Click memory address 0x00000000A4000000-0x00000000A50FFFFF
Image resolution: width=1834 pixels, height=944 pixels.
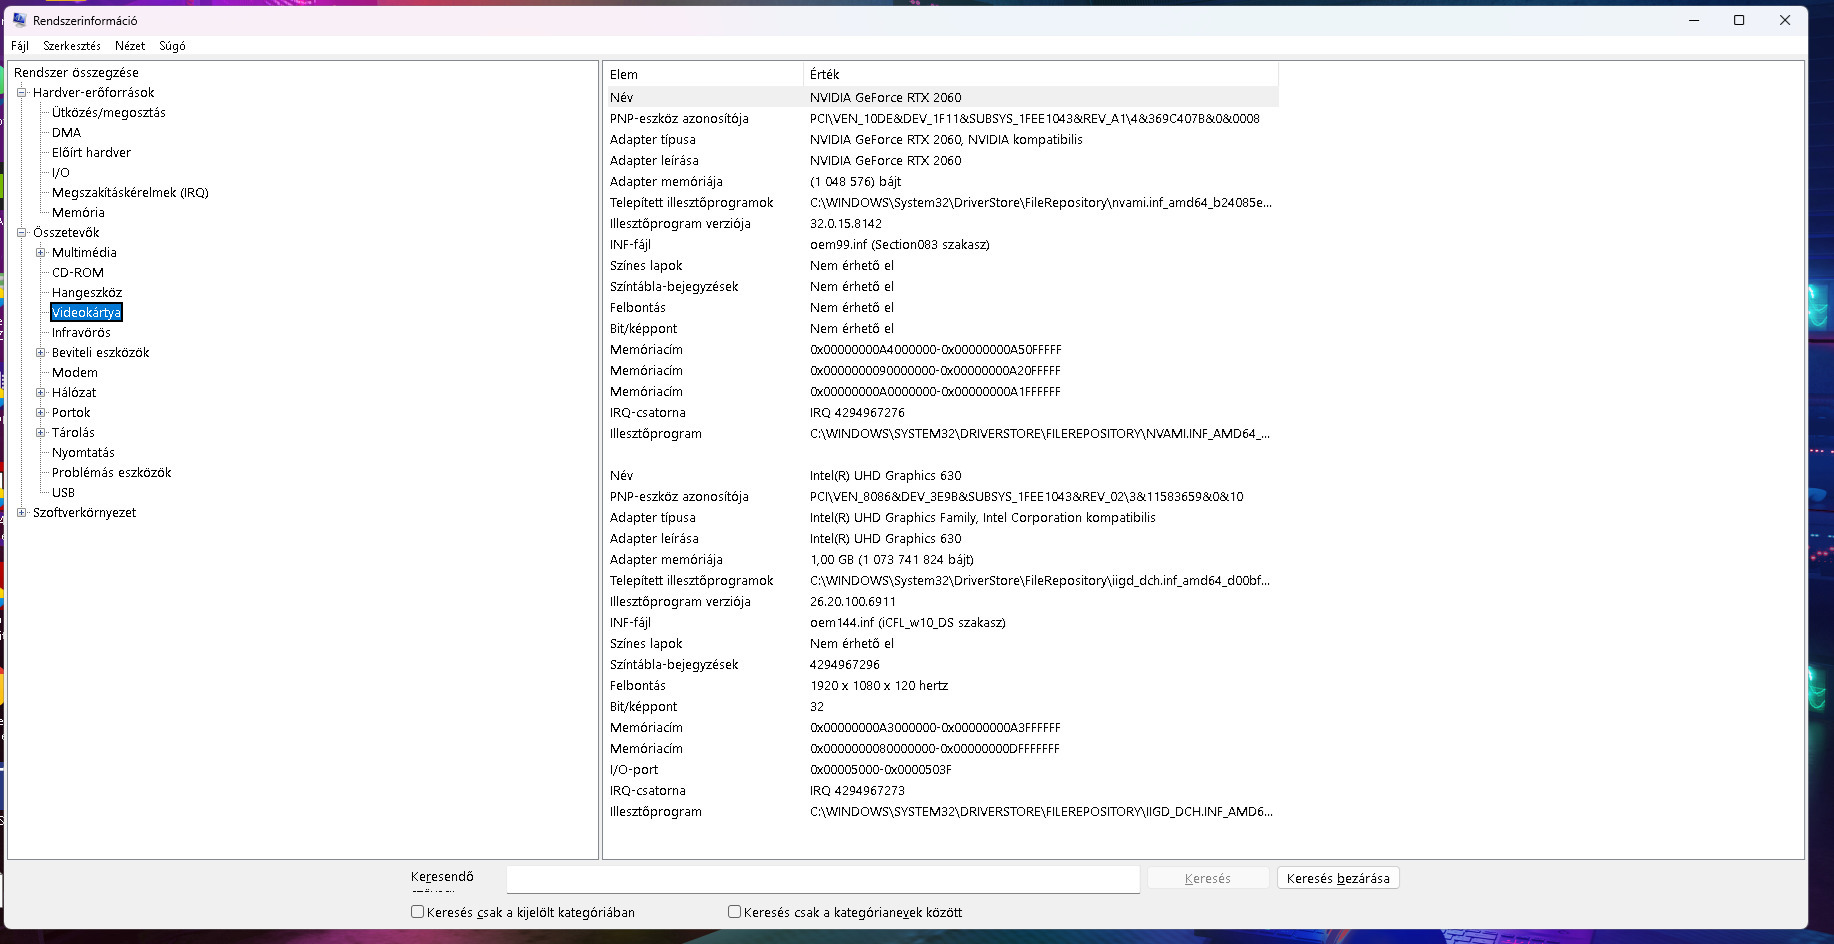(x=936, y=349)
